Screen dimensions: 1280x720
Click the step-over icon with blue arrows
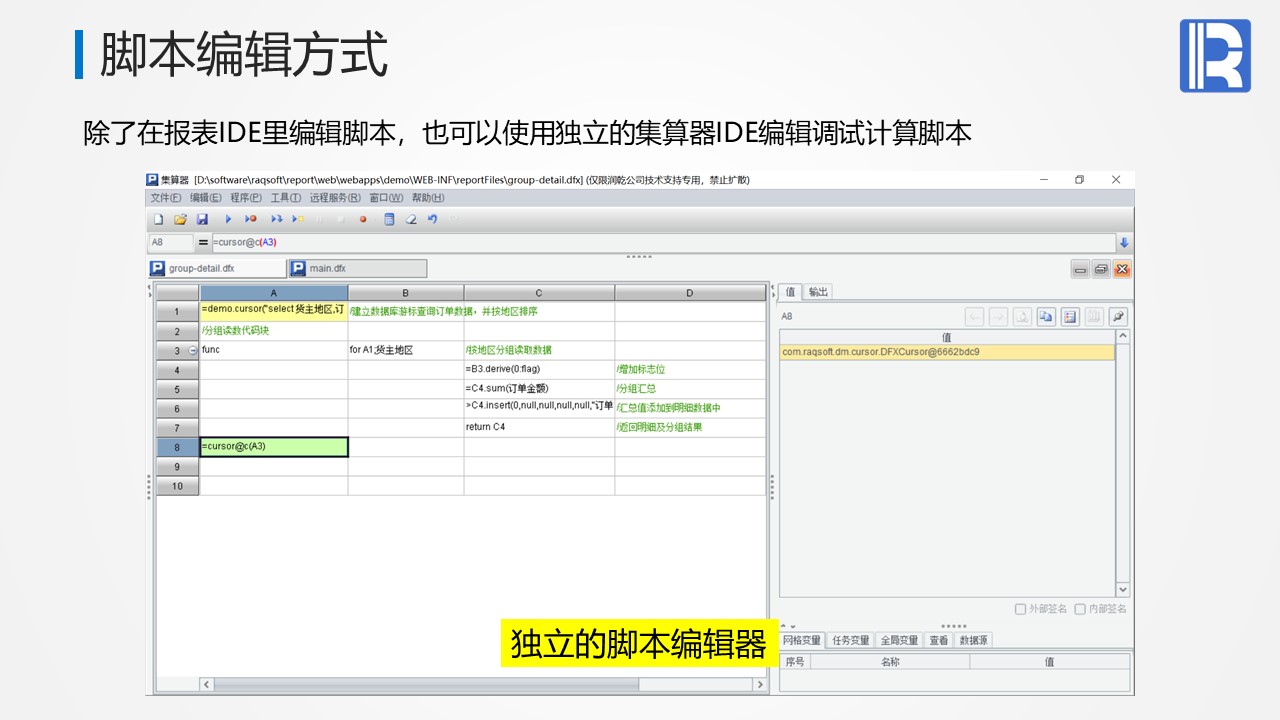click(x=276, y=219)
